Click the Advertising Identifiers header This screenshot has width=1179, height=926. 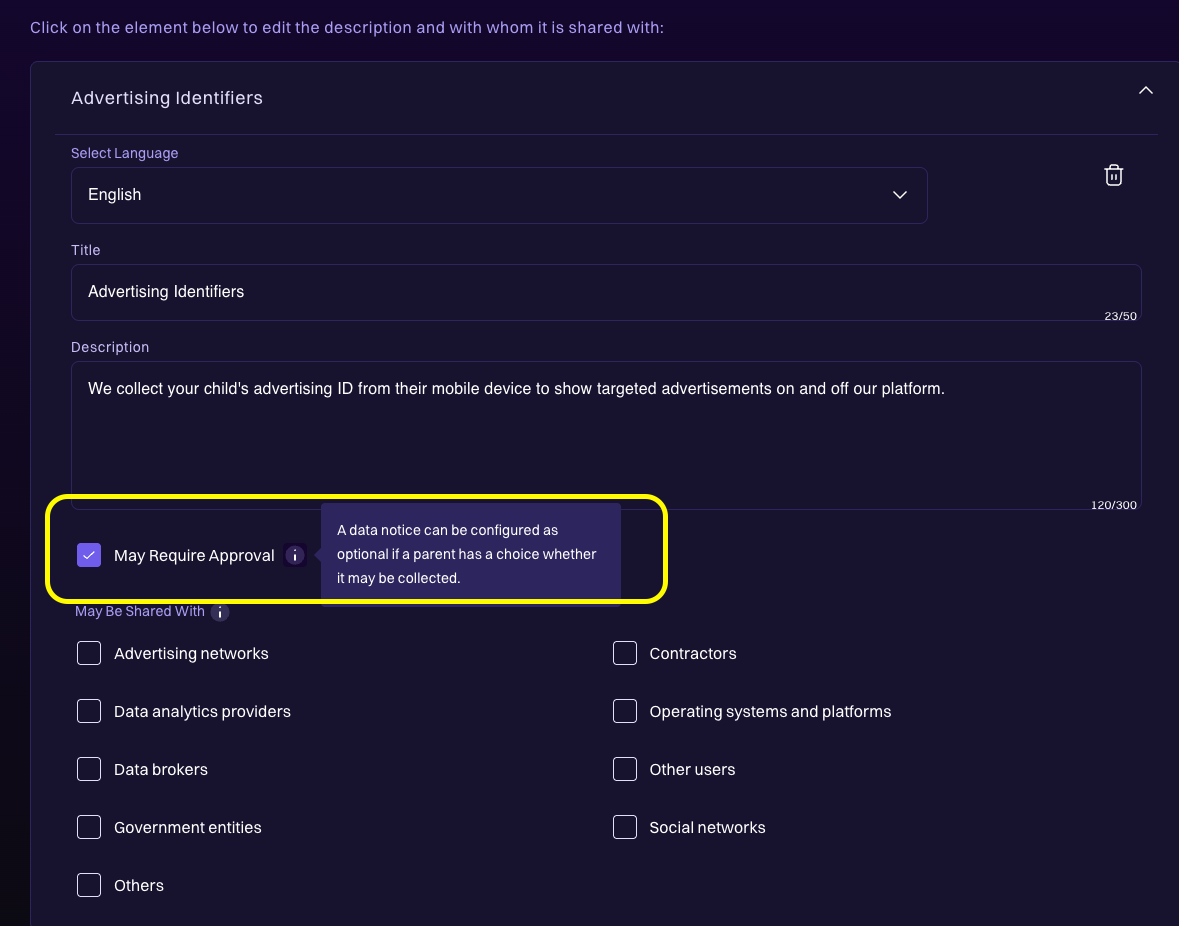pos(166,97)
